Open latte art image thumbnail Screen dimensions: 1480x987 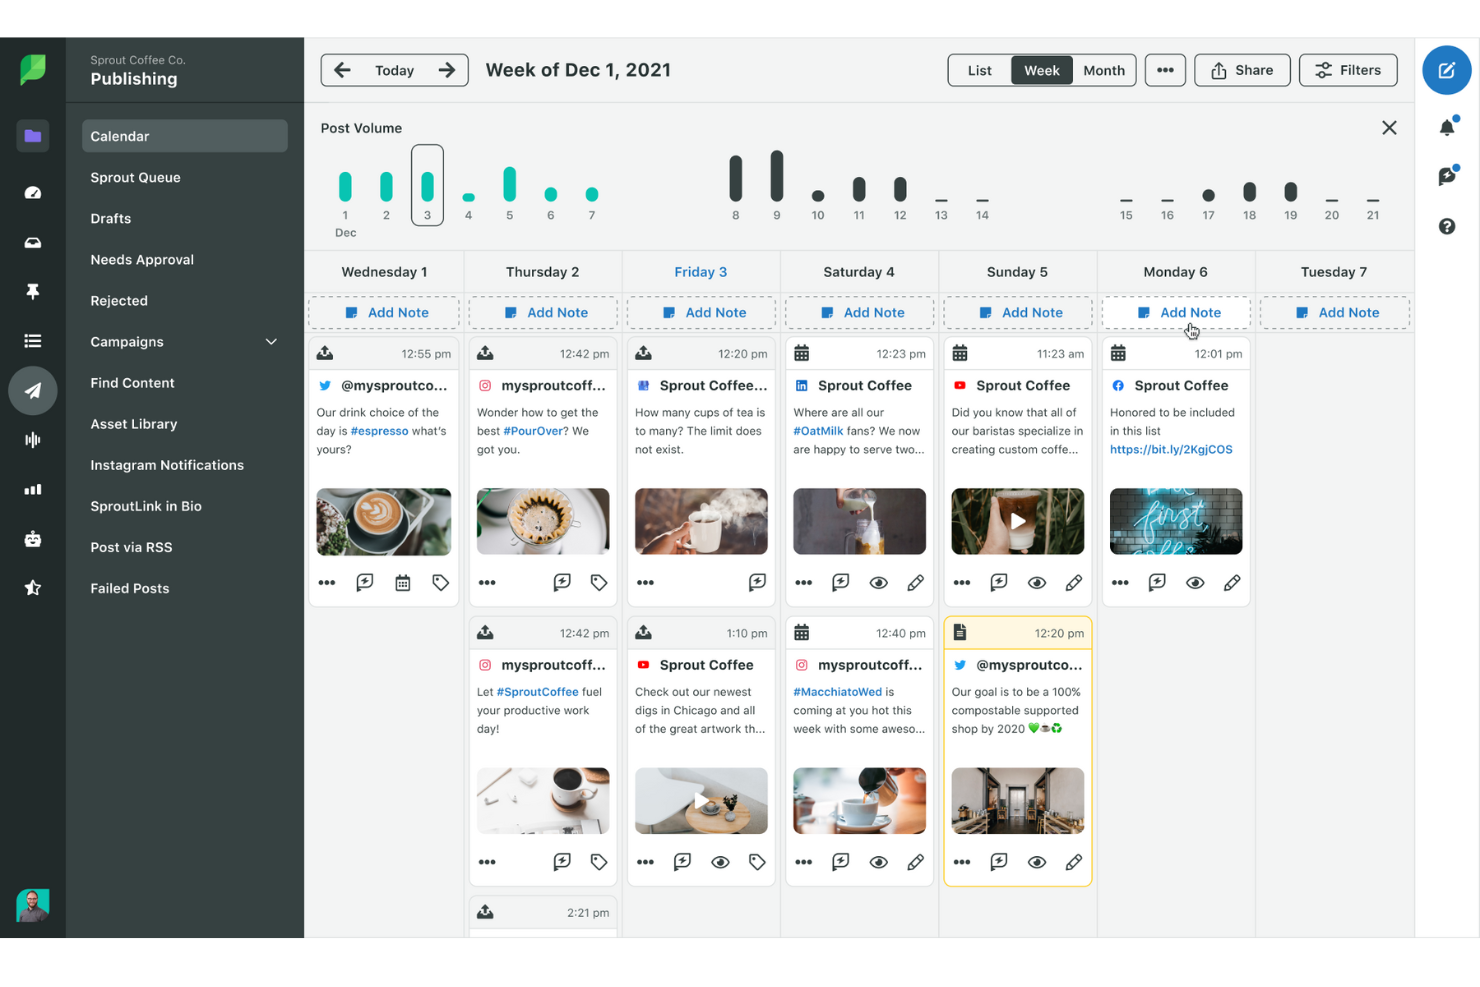[384, 522]
